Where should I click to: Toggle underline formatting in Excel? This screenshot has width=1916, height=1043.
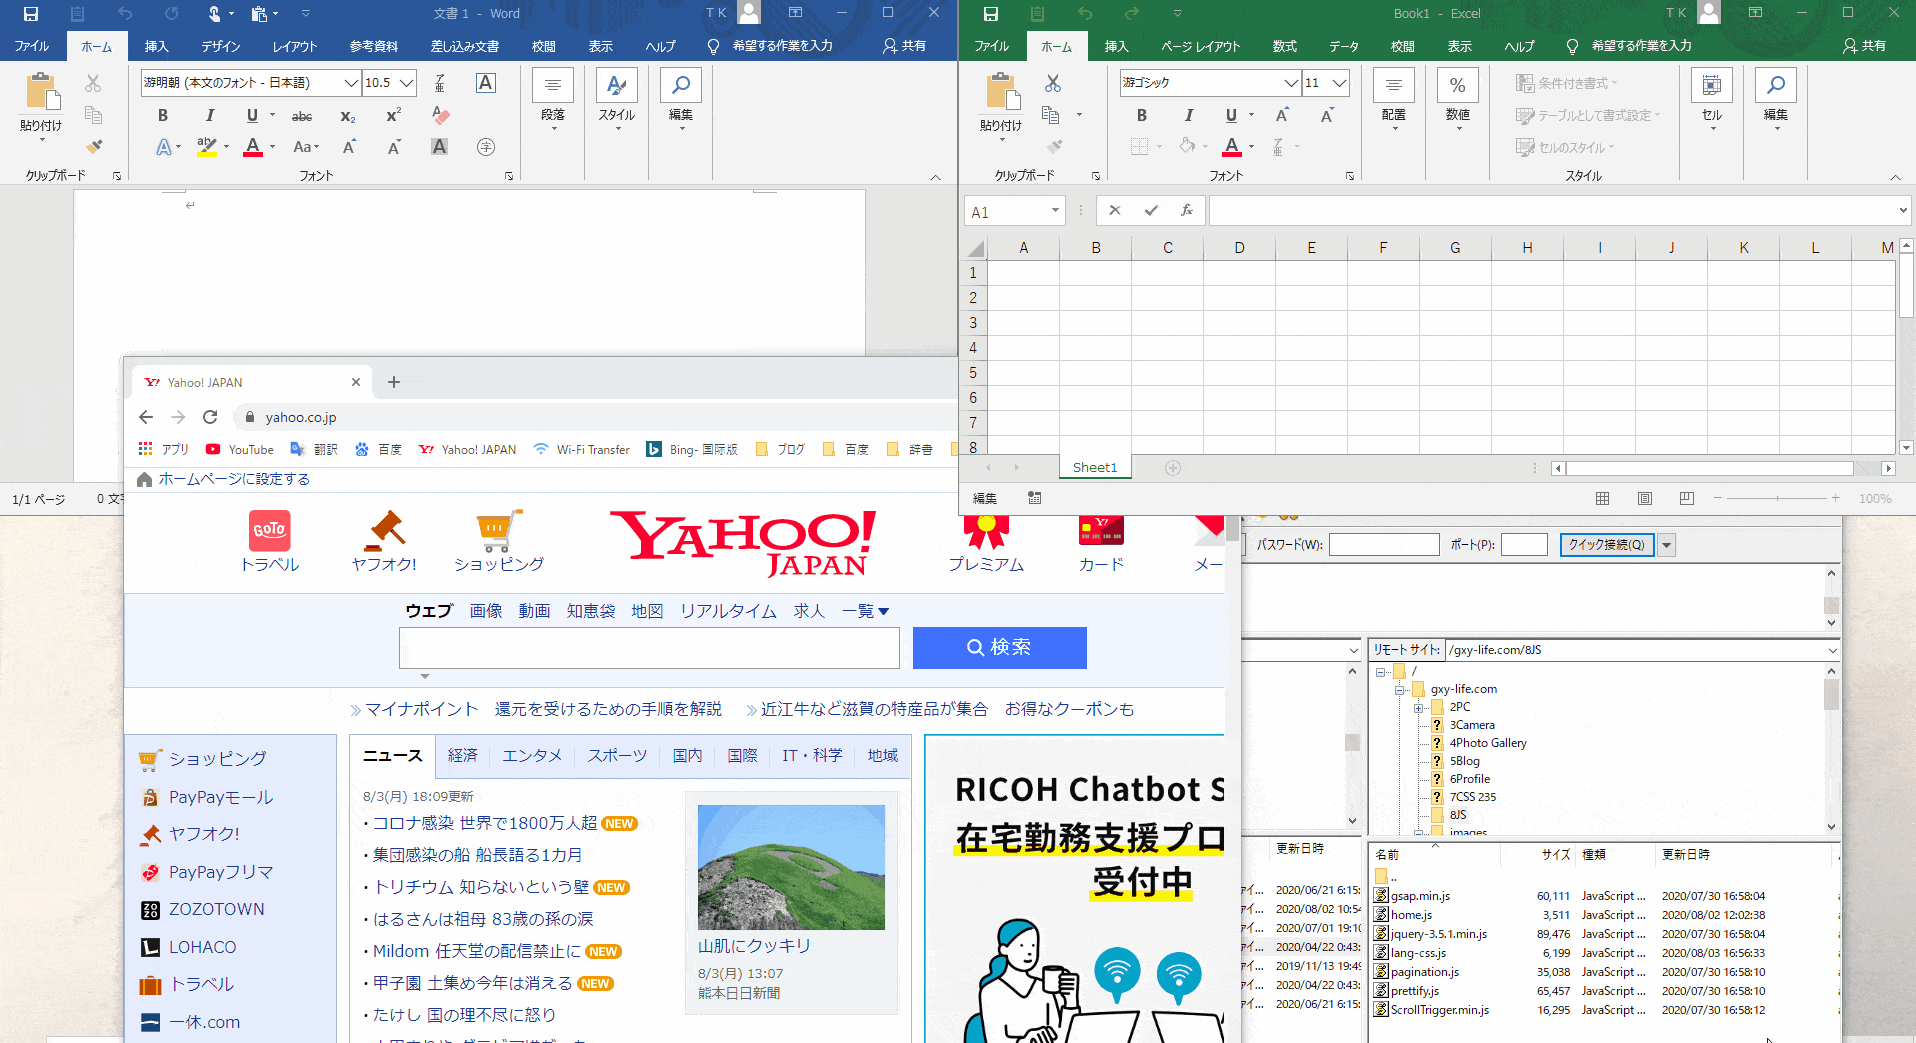coord(1230,116)
